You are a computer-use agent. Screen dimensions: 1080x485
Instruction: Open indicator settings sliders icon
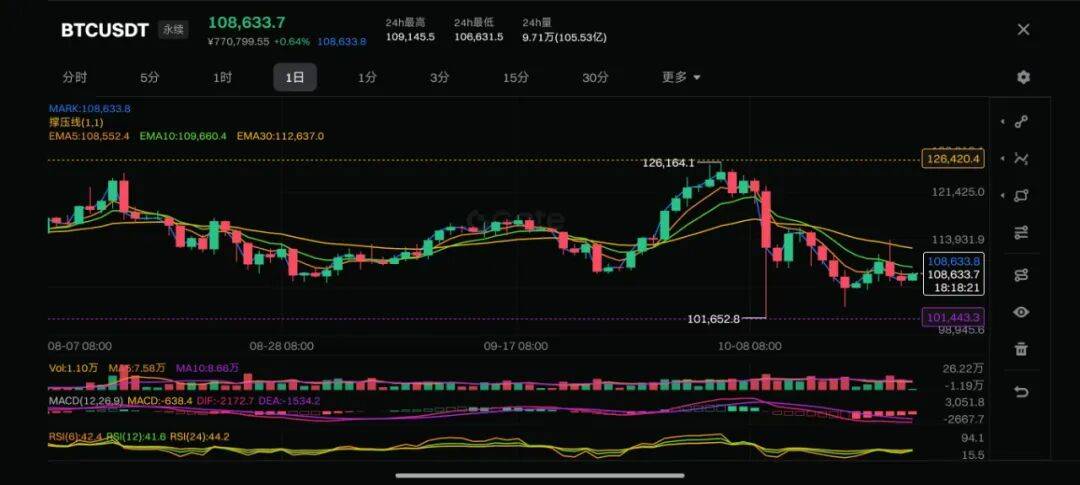click(1021, 233)
